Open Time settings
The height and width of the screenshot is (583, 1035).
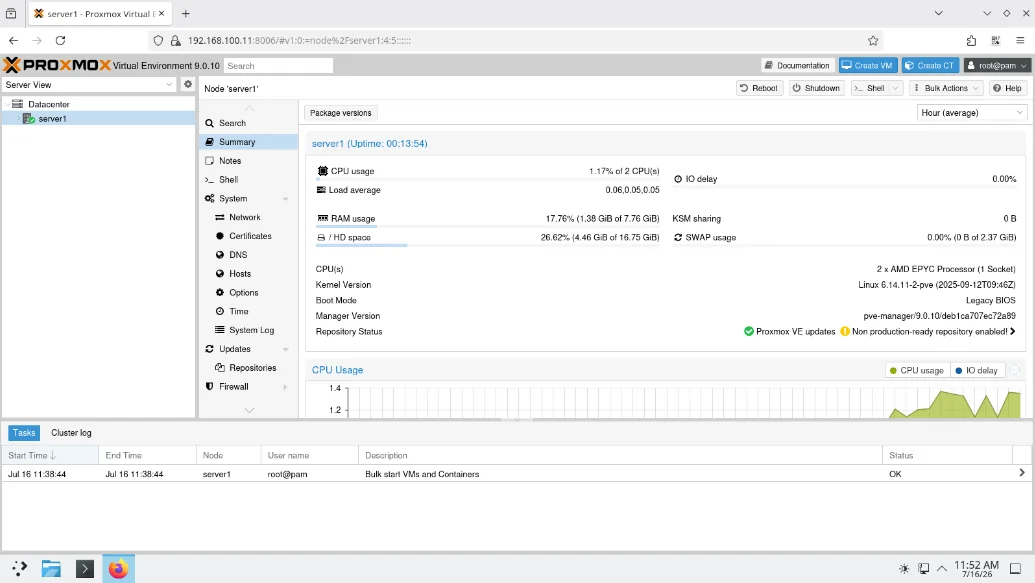click(248, 311)
